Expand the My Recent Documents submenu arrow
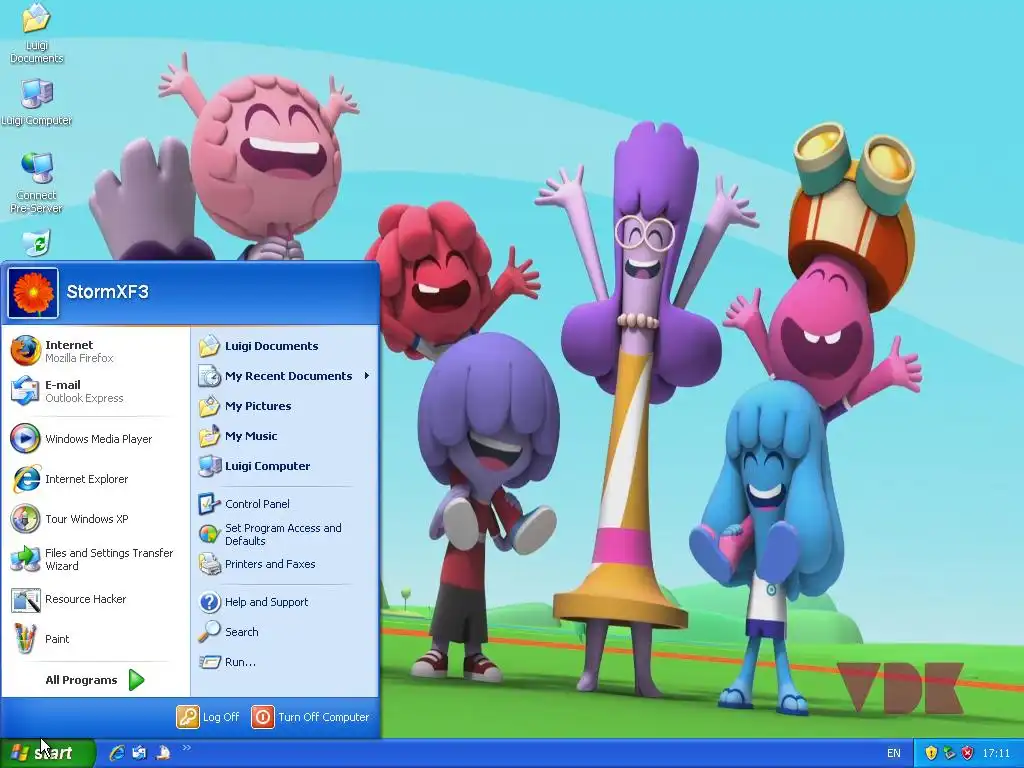Image resolution: width=1024 pixels, height=768 pixels. (366, 376)
